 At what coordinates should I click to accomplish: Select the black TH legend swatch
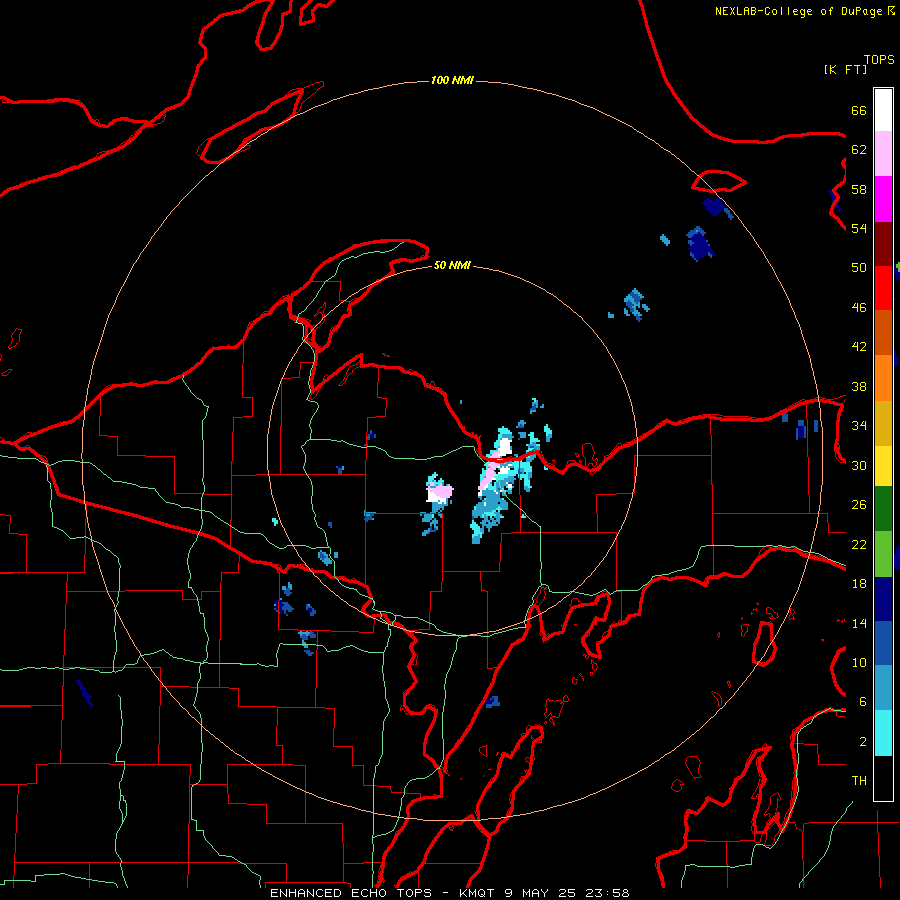(883, 778)
